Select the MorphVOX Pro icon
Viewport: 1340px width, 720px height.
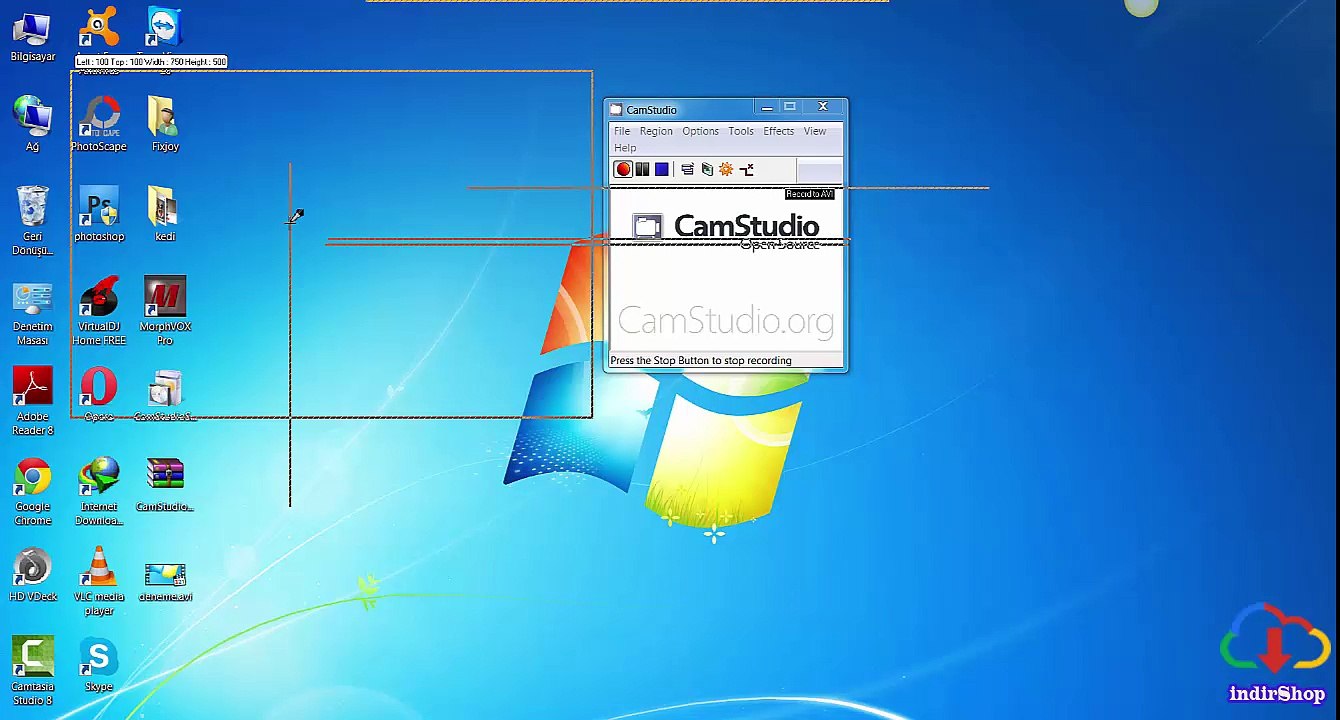coord(165,311)
